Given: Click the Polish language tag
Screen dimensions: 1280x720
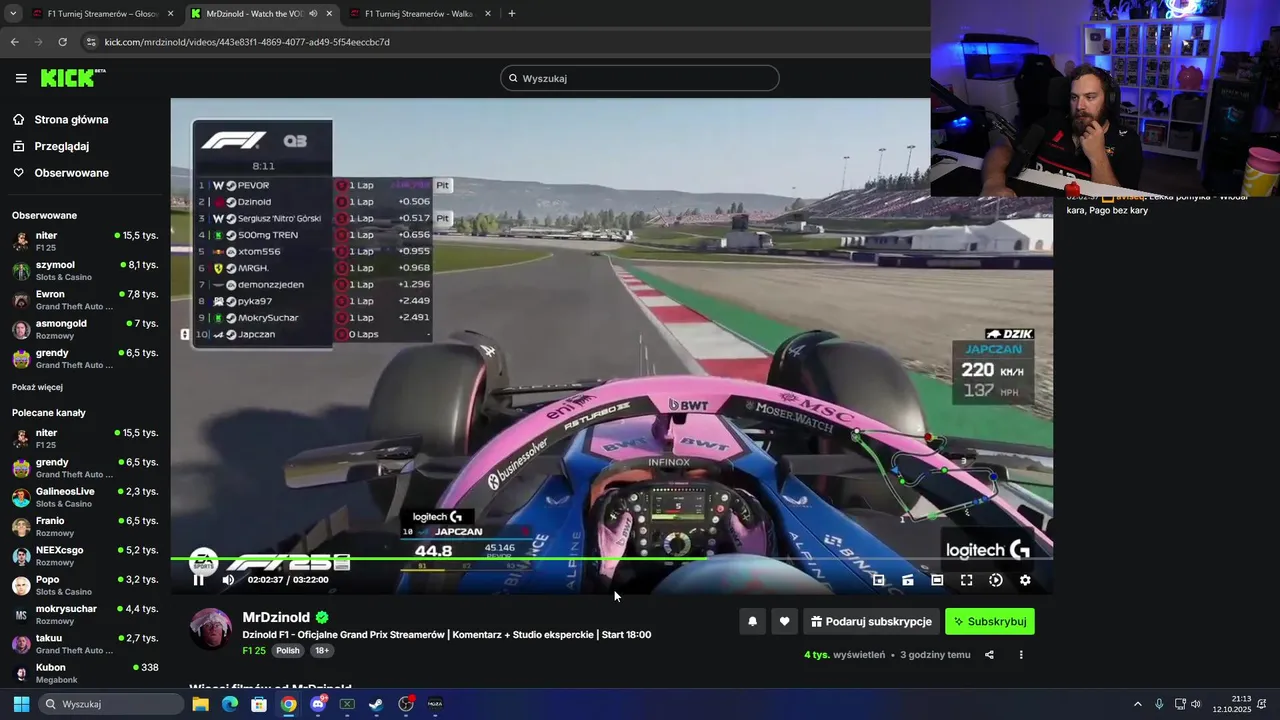Looking at the screenshot, I should point(288,650).
